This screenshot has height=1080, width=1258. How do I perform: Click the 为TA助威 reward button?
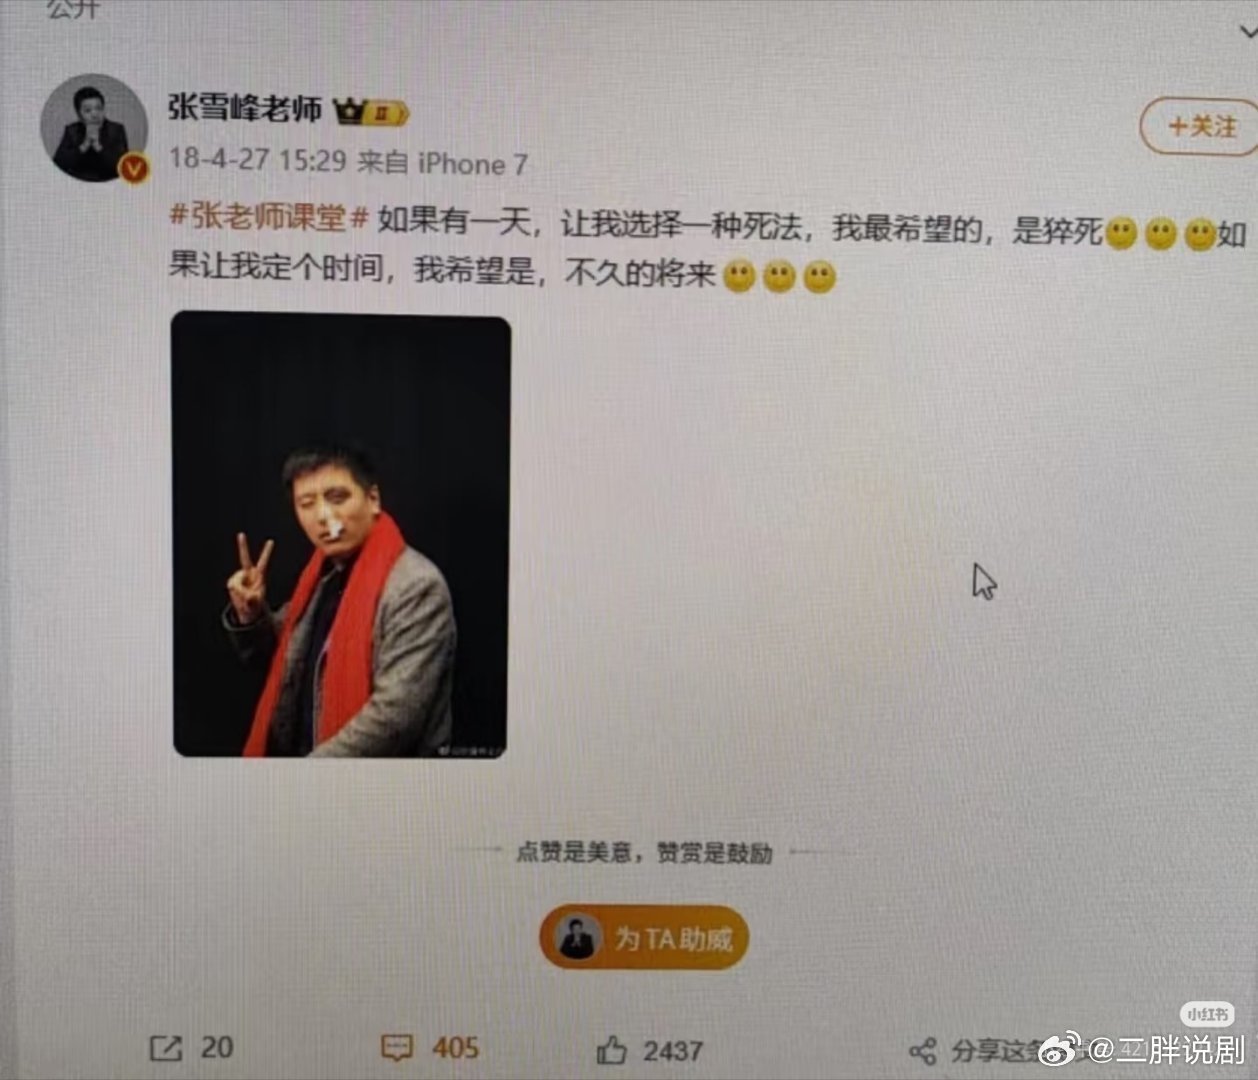[x=645, y=938]
